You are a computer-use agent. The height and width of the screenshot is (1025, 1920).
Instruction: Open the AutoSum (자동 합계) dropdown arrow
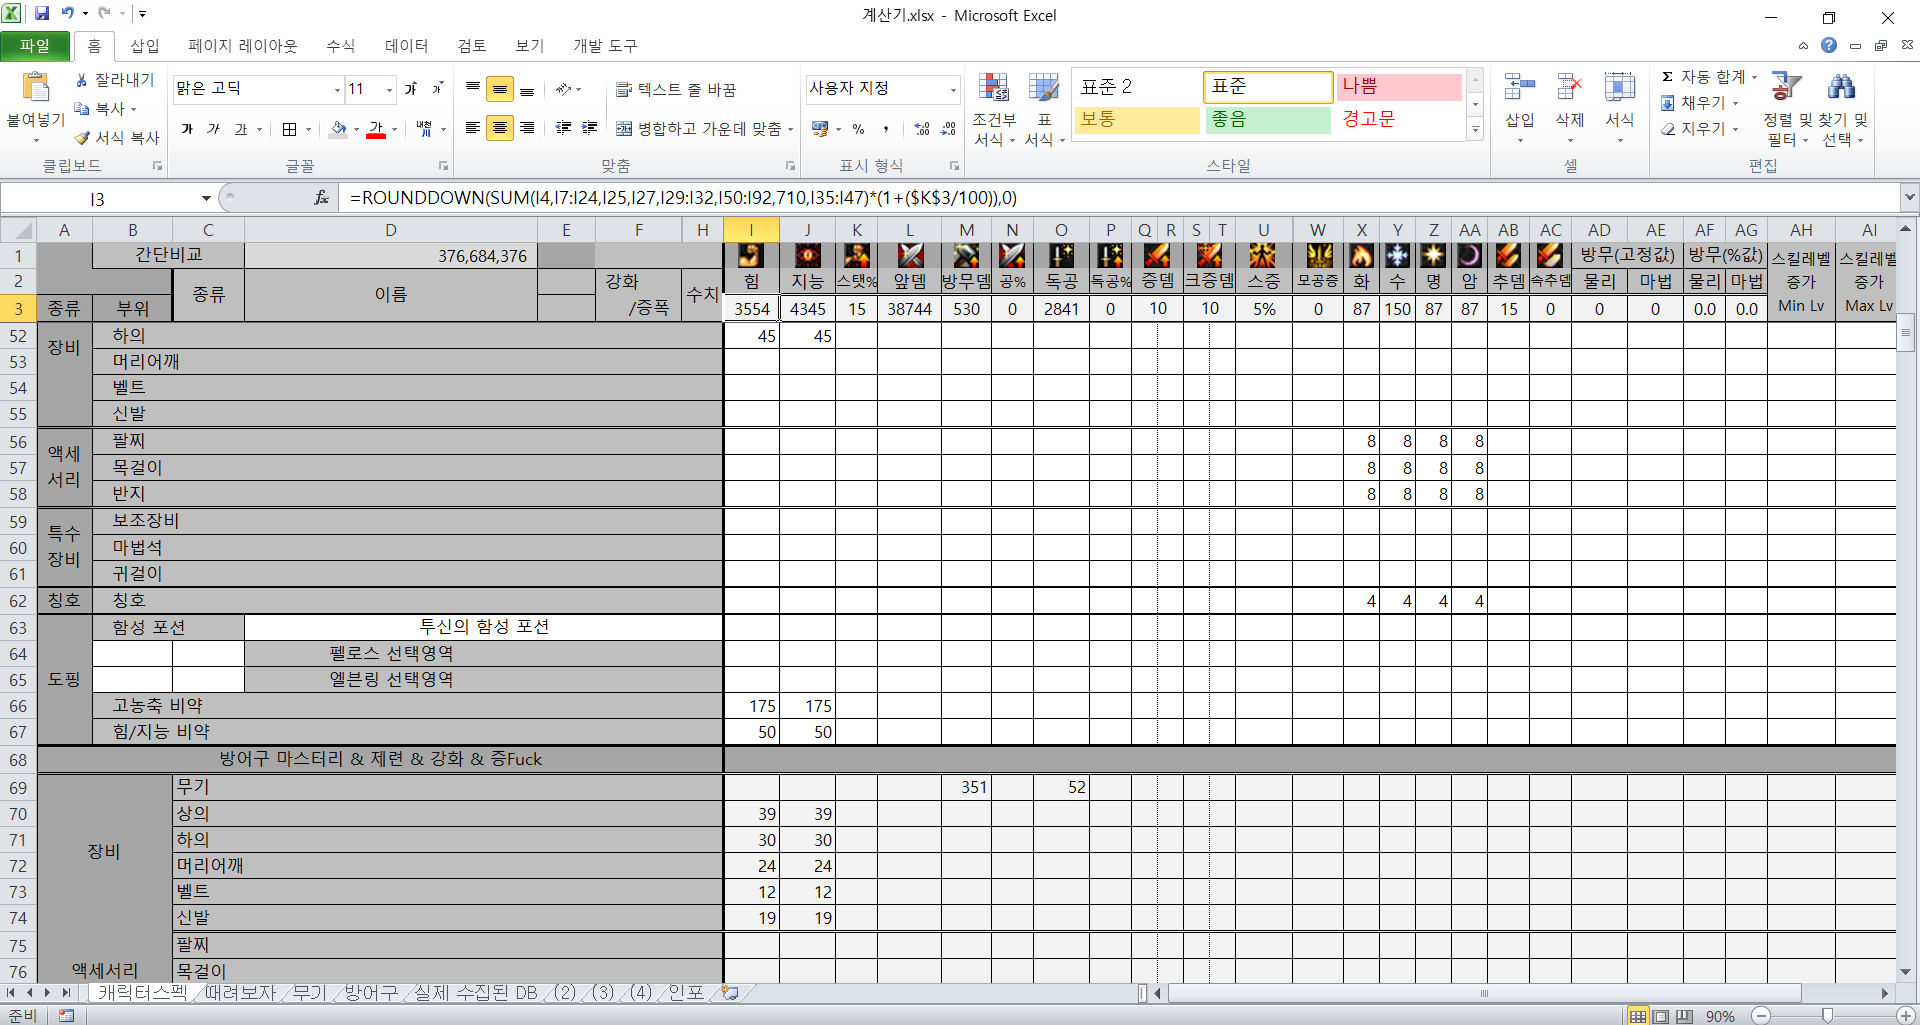[x=1755, y=77]
